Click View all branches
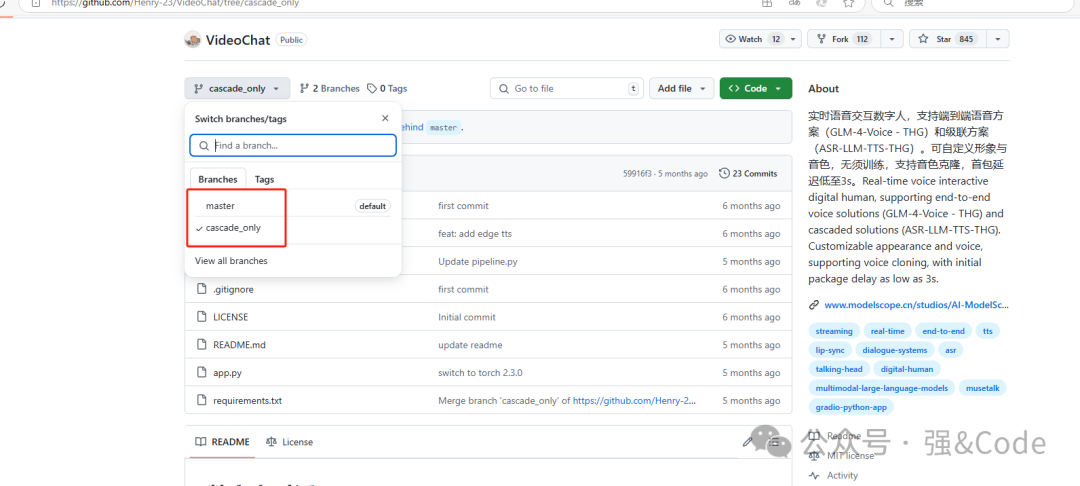 click(x=231, y=261)
